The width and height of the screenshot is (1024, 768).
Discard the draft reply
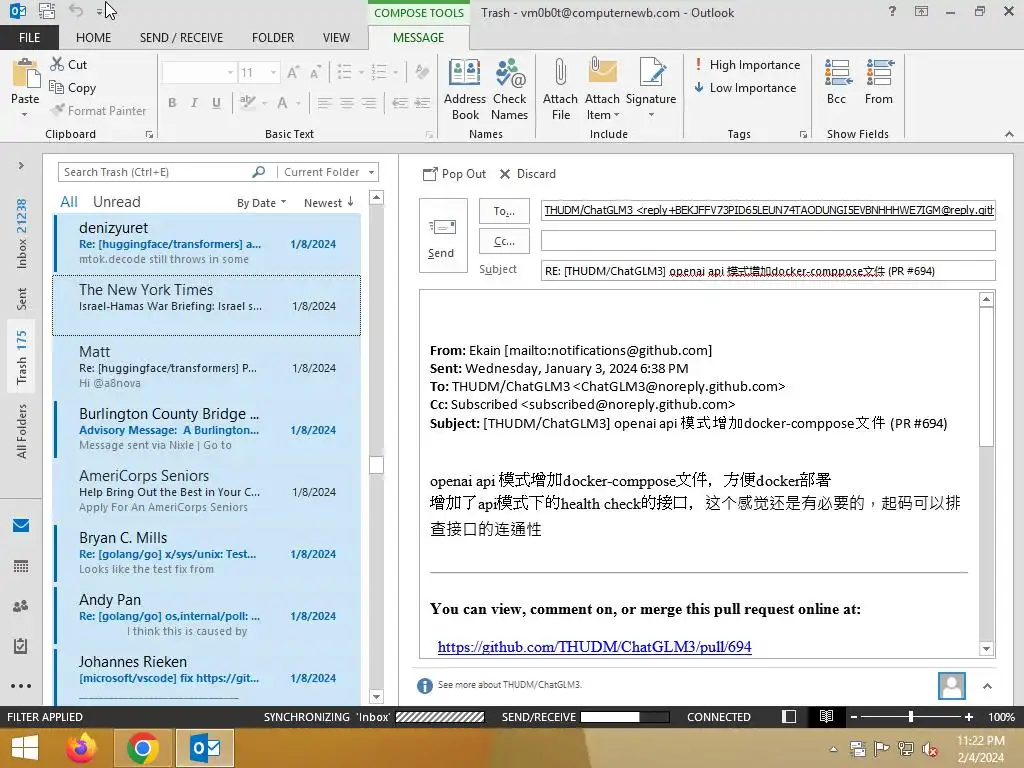[x=528, y=174]
